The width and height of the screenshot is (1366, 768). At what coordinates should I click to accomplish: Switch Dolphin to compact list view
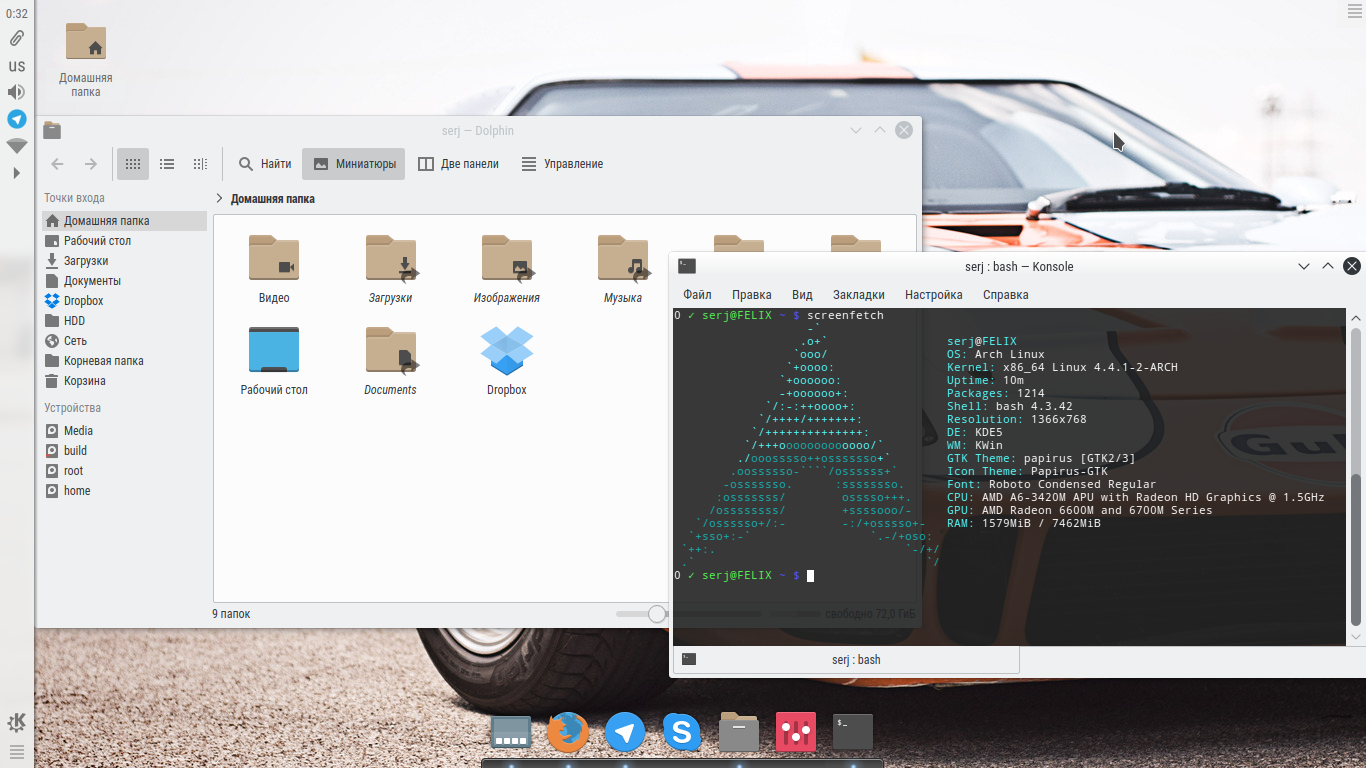pos(167,164)
